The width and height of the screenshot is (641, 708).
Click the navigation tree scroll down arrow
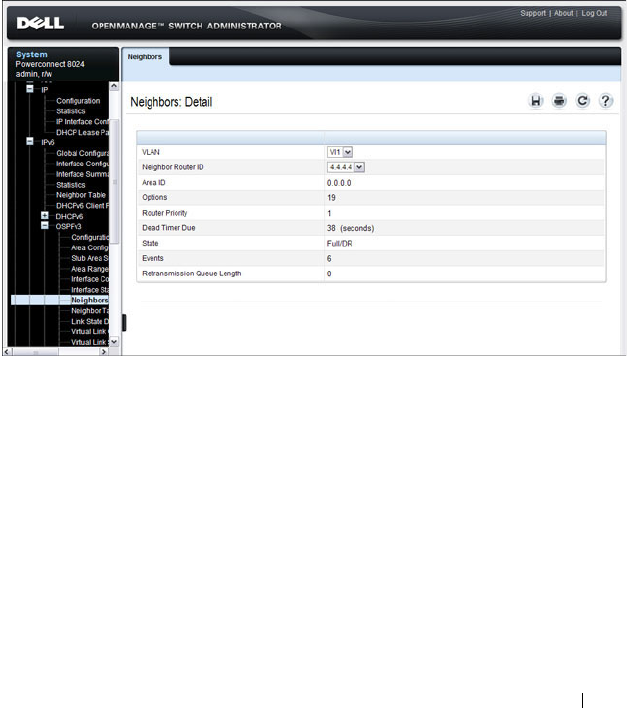(114, 342)
